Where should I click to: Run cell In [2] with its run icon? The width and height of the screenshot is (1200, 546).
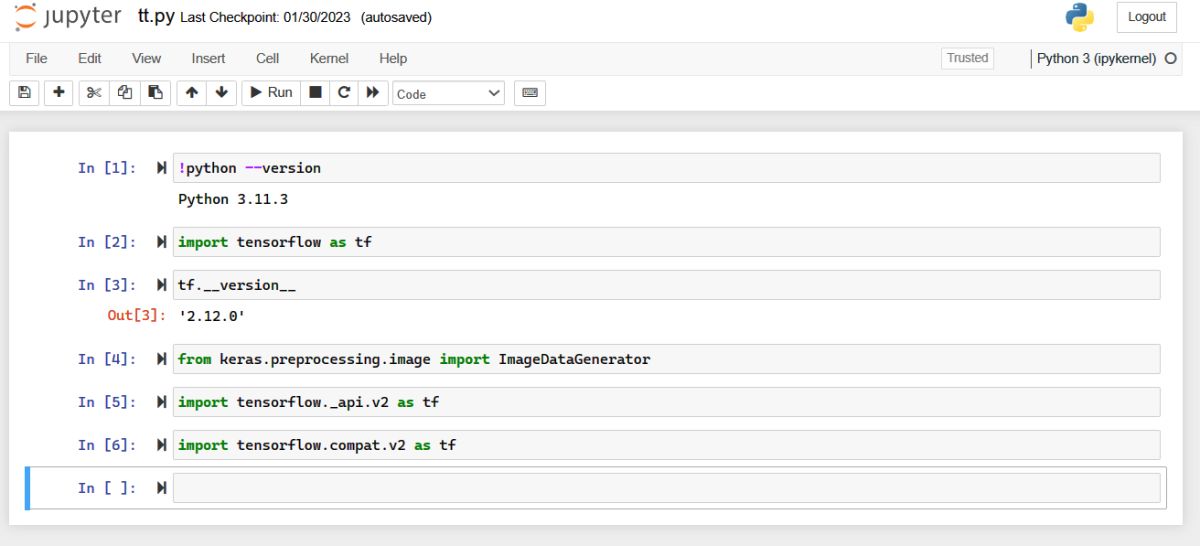coord(162,242)
